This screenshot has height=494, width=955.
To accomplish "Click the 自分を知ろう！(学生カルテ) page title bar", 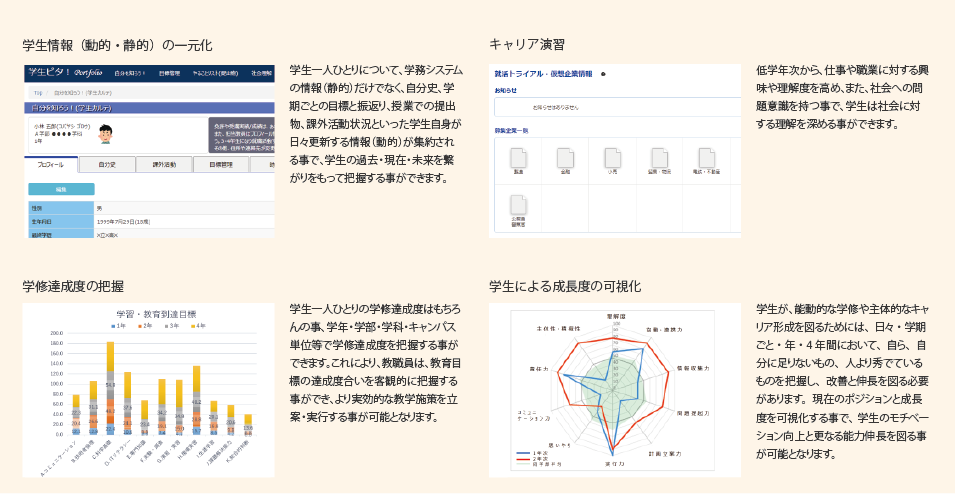I will [x=149, y=108].
